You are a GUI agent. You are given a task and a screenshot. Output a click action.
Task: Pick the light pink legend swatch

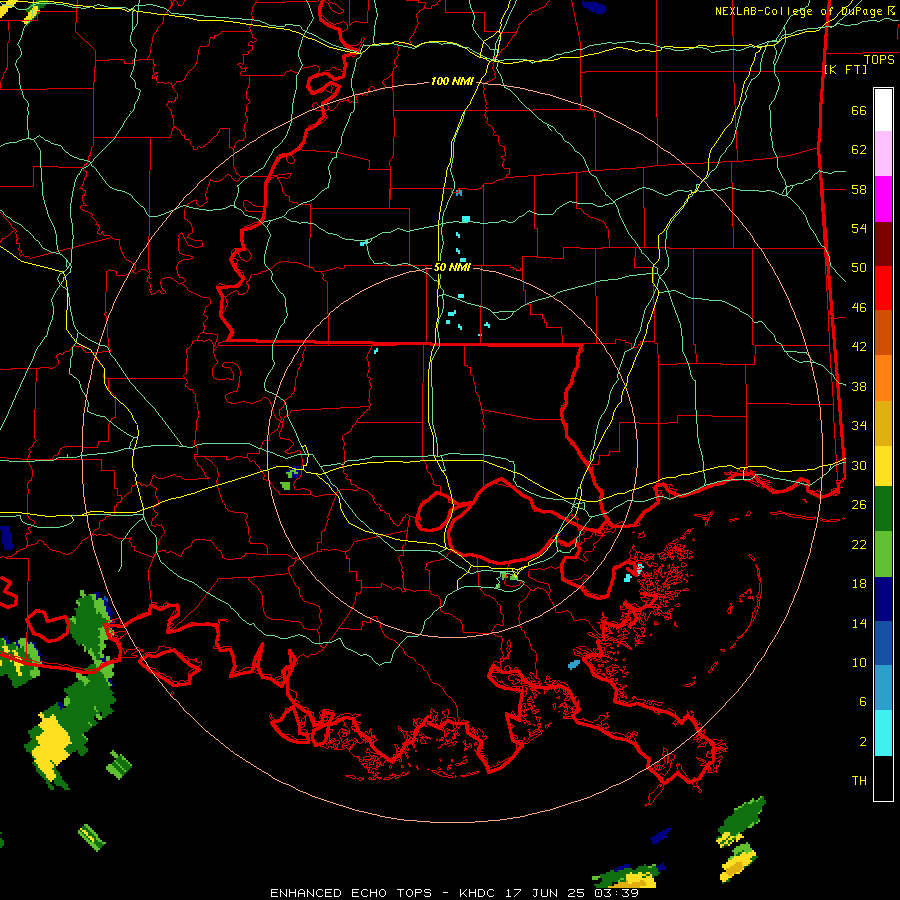click(883, 154)
